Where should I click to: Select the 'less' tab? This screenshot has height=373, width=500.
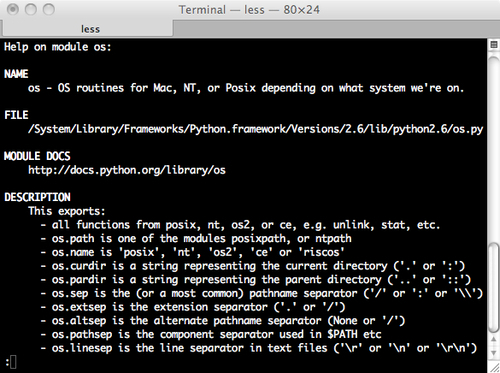(x=87, y=29)
